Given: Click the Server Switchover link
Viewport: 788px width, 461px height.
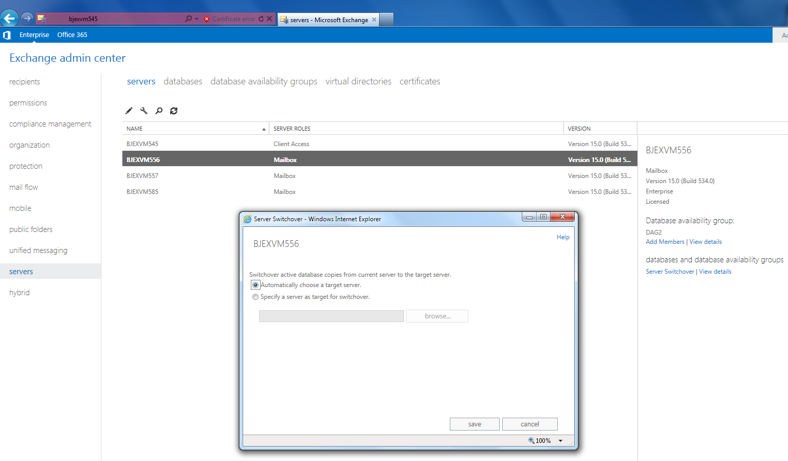Looking at the screenshot, I should (670, 271).
